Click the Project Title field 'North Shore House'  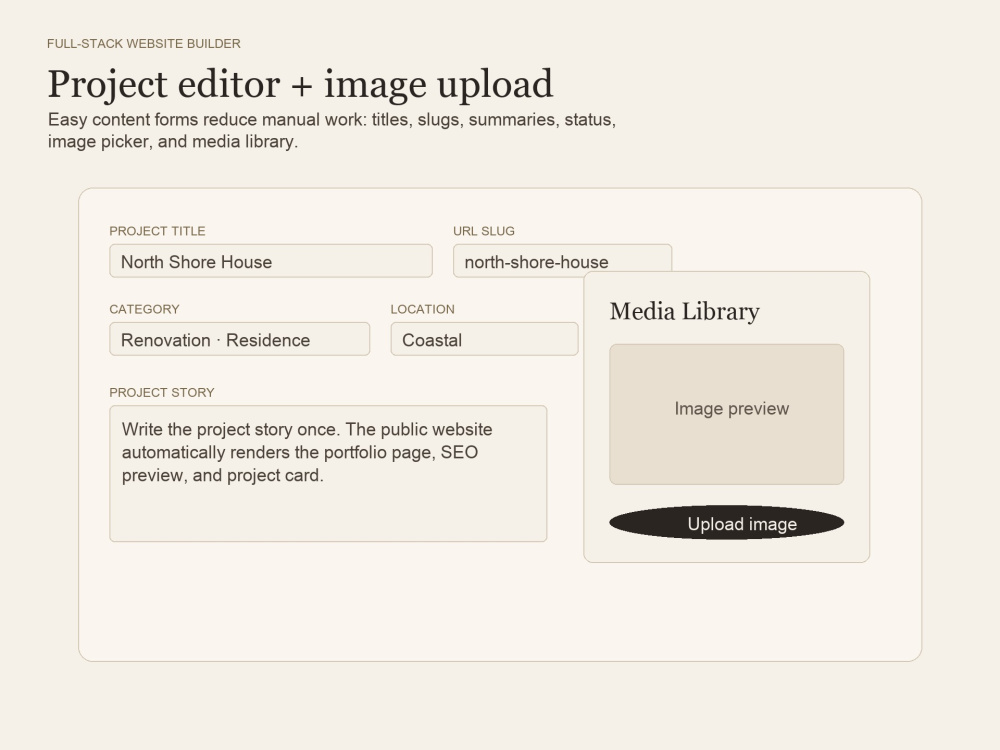pos(271,261)
